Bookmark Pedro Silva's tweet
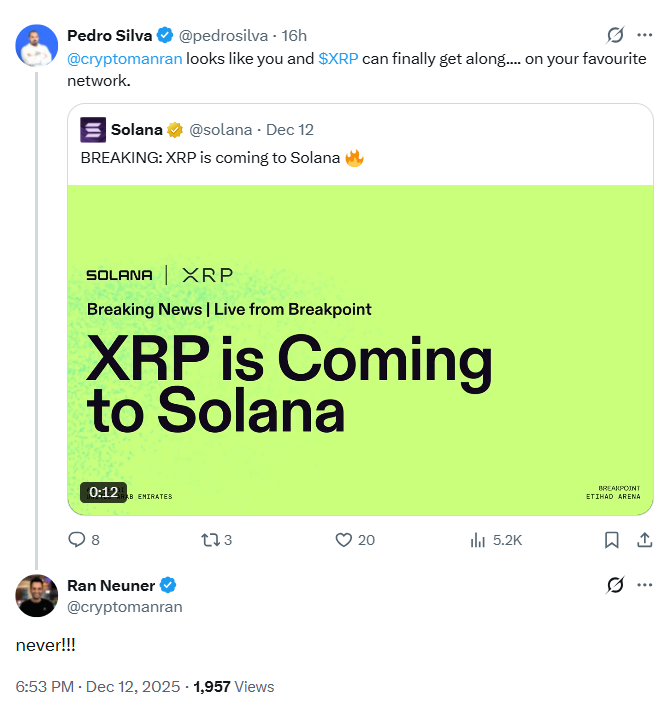 (611, 540)
